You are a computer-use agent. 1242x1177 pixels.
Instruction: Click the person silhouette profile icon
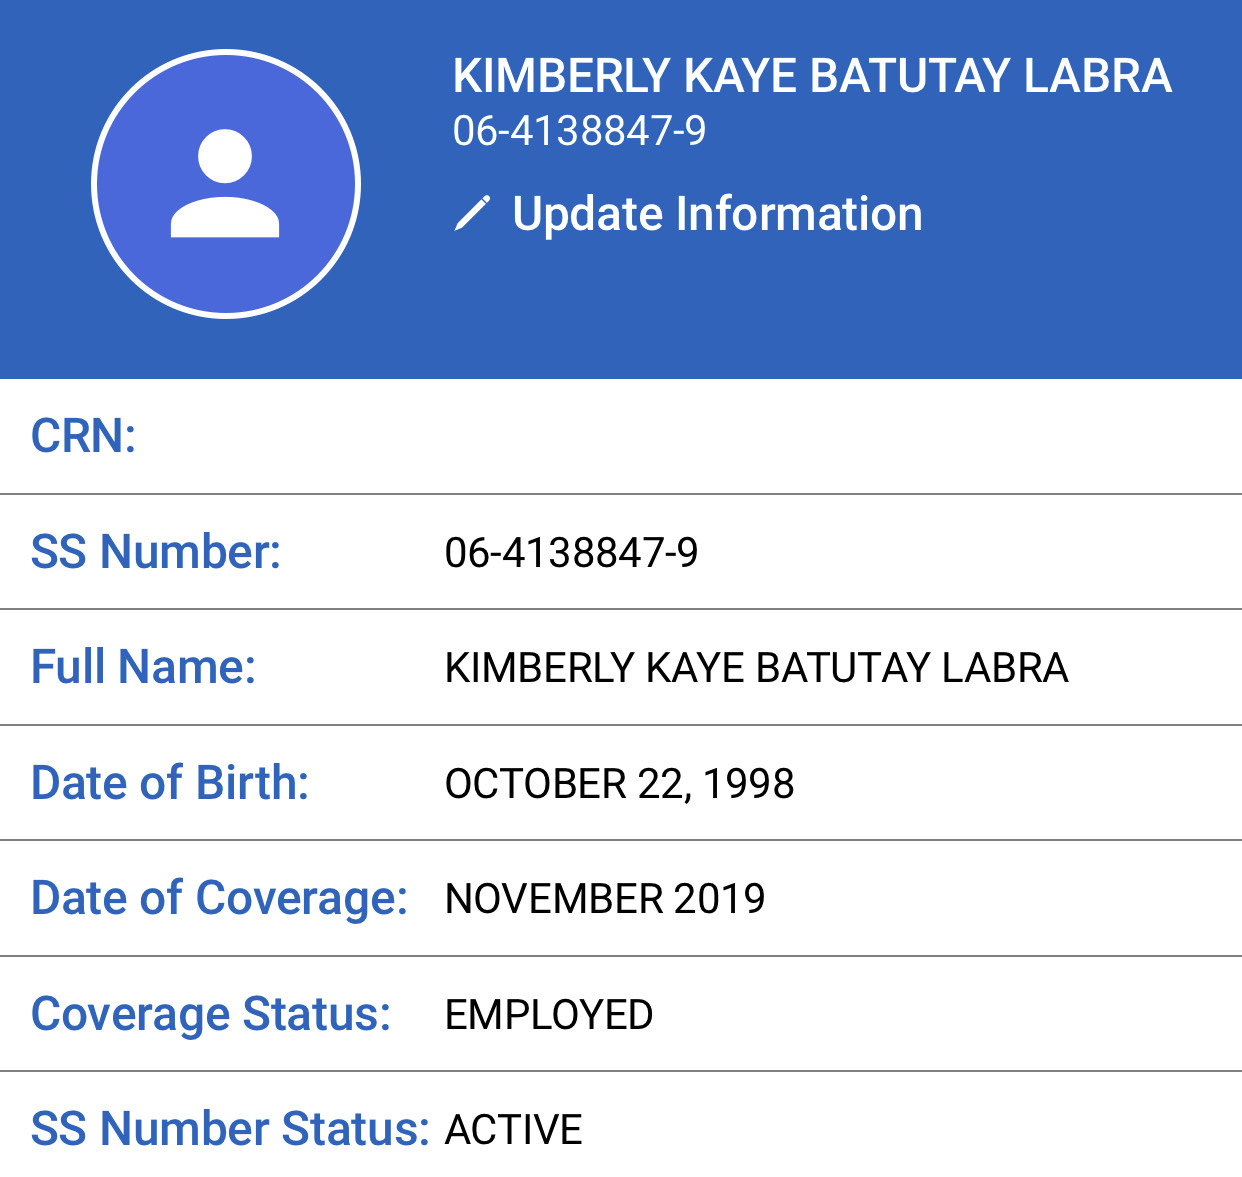tap(225, 184)
